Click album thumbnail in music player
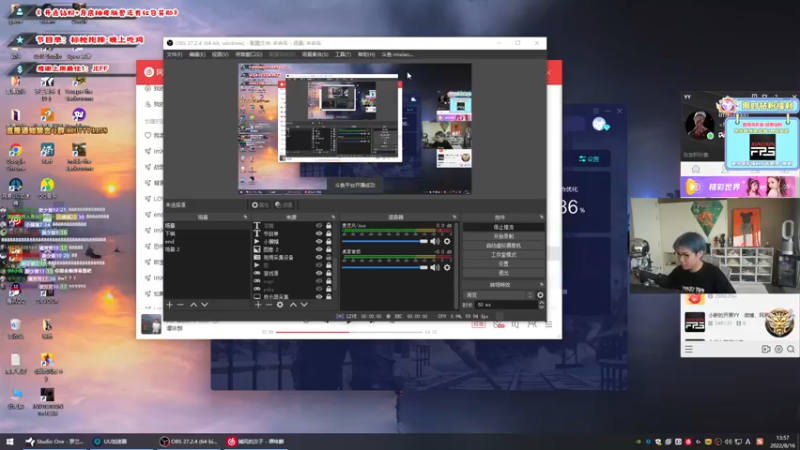Image resolution: width=800 pixels, height=450 pixels. 151,324
